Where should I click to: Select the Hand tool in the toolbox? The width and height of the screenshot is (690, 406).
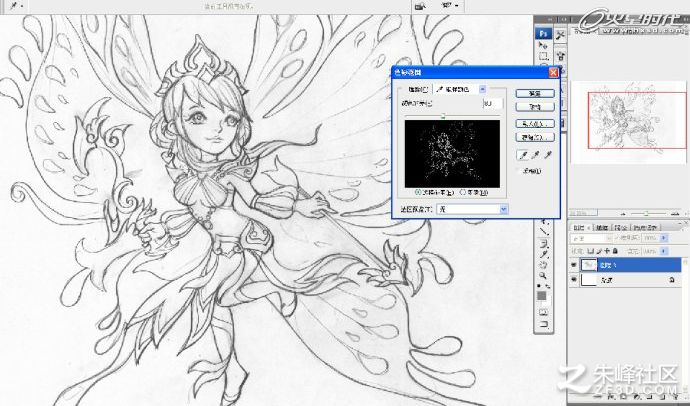click(544, 265)
